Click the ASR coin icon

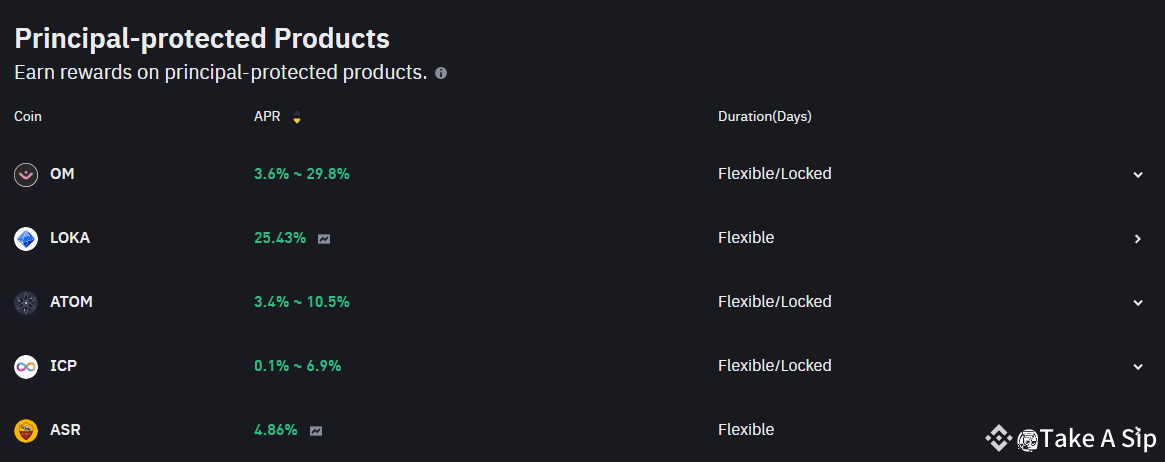click(26, 431)
